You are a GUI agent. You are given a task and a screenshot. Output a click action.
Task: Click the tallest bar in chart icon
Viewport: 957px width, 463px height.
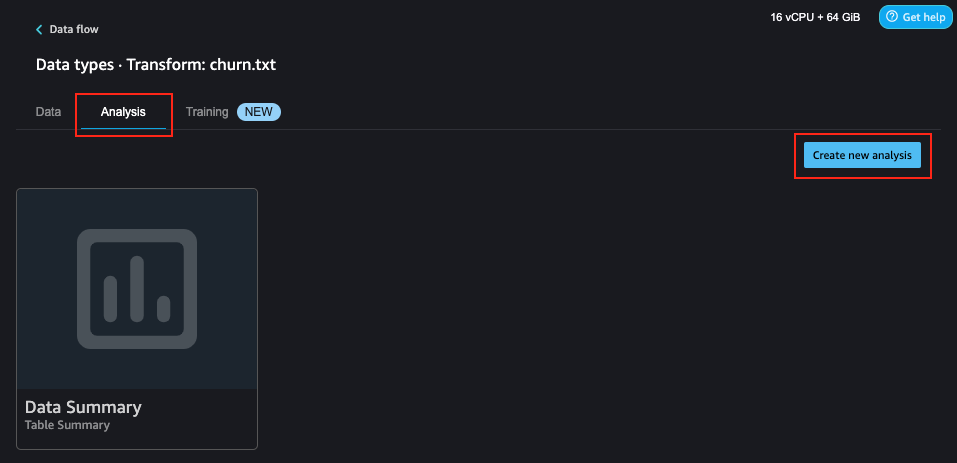(137, 289)
